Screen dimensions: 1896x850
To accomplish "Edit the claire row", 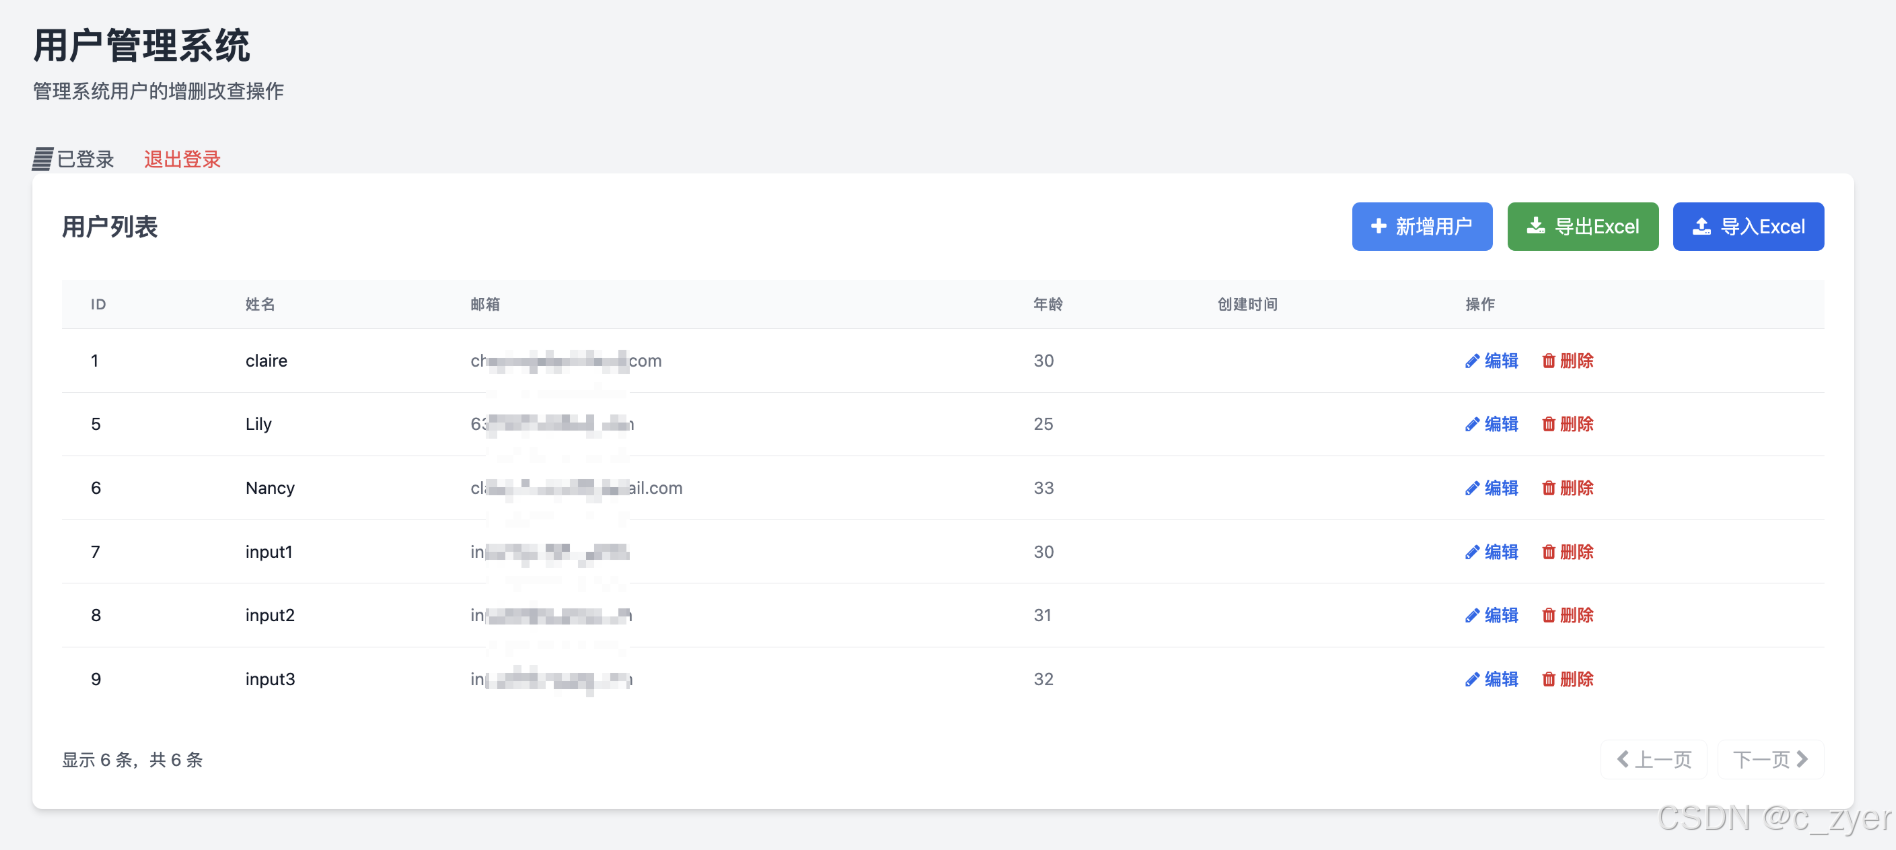I will pos(1492,361).
